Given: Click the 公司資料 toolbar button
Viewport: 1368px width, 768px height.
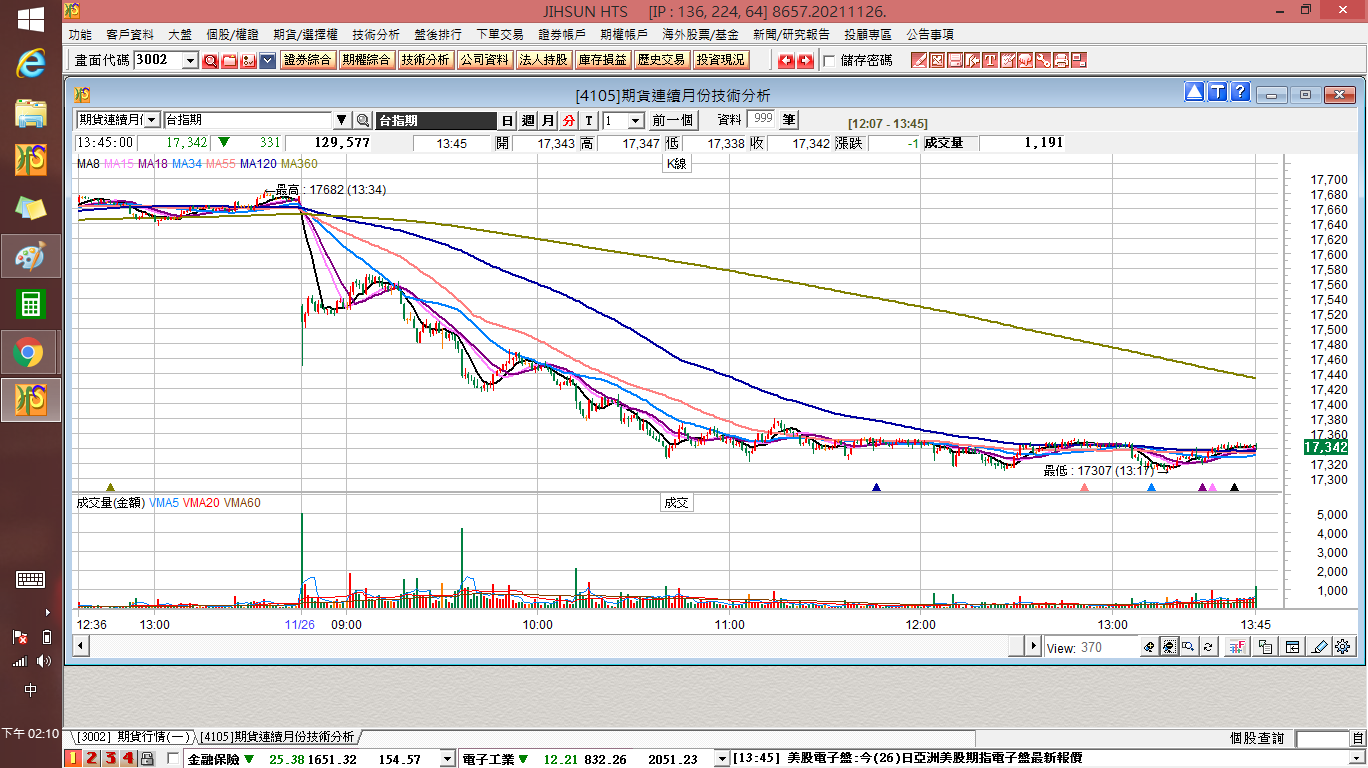Looking at the screenshot, I should [485, 60].
